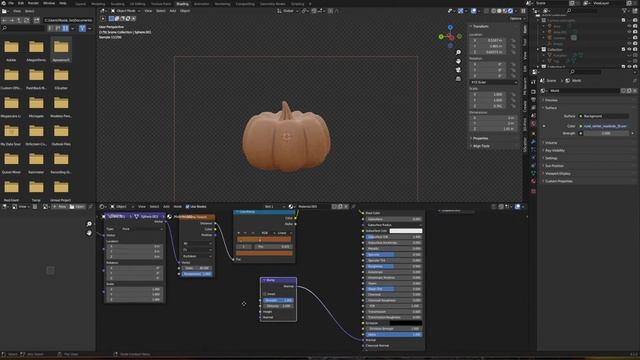This screenshot has width=640, height=360.
Task: Open the World properties tab icon
Action: pos(533,124)
